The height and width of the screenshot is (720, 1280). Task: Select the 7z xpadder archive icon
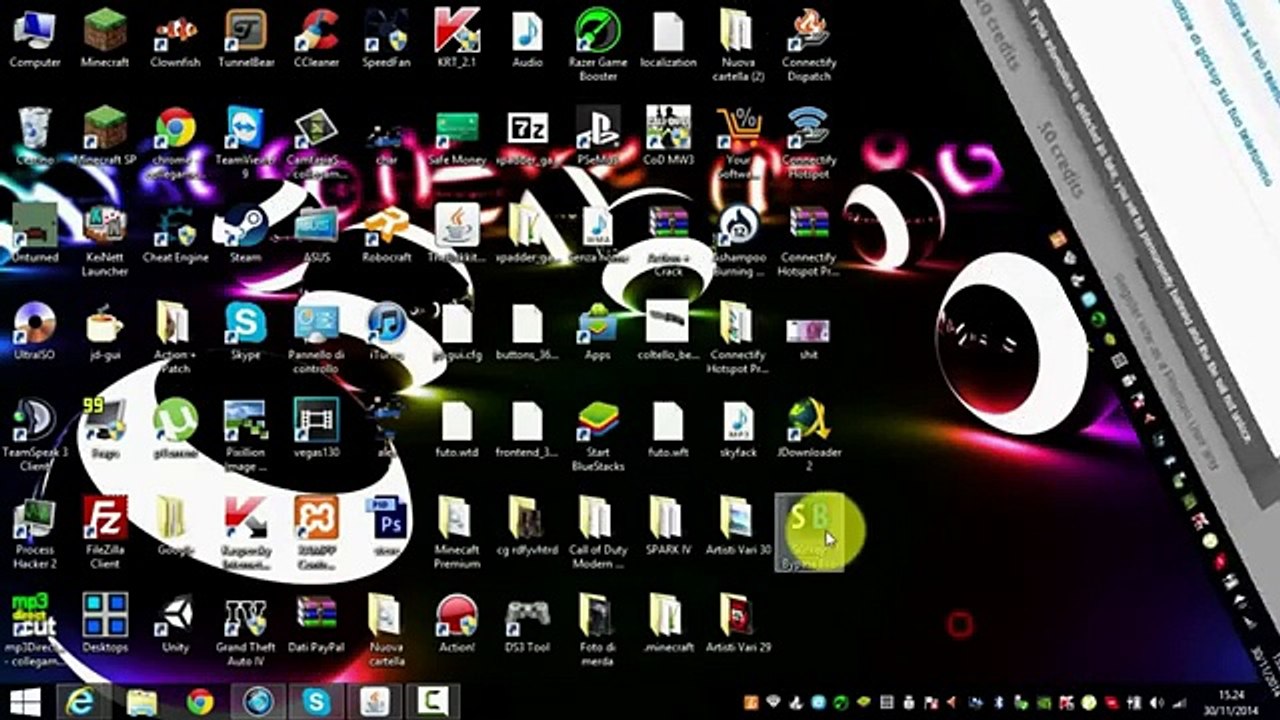pos(527,136)
